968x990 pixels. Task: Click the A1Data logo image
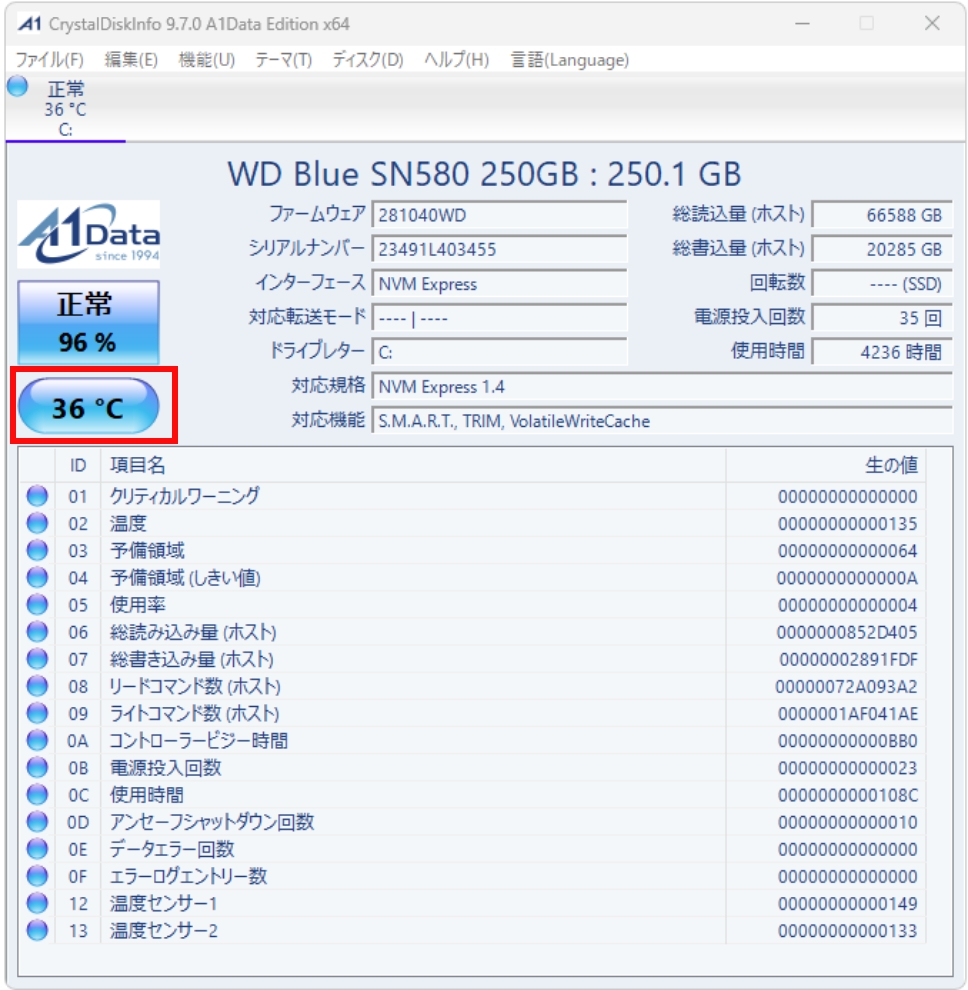point(88,234)
